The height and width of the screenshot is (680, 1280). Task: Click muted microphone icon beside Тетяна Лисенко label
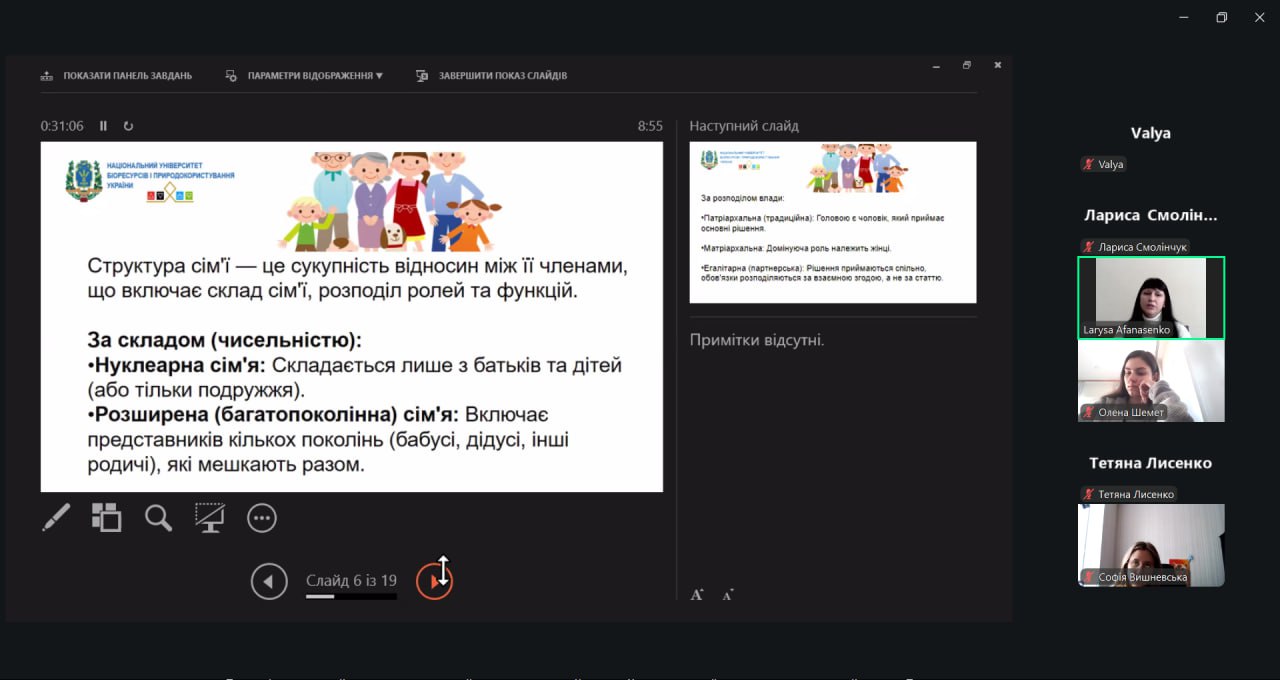[1089, 494]
